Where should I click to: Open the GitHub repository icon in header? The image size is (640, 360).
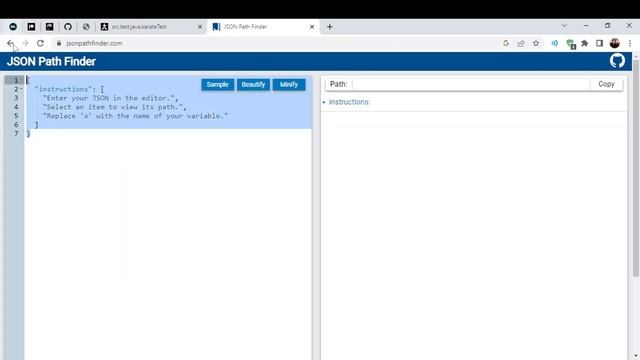[617, 61]
